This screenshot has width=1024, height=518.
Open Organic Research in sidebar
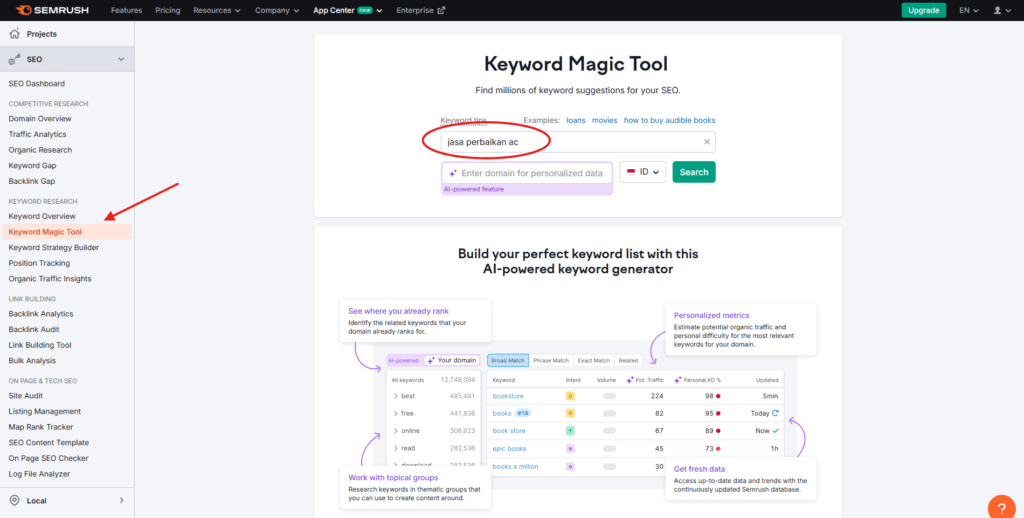click(x=40, y=150)
